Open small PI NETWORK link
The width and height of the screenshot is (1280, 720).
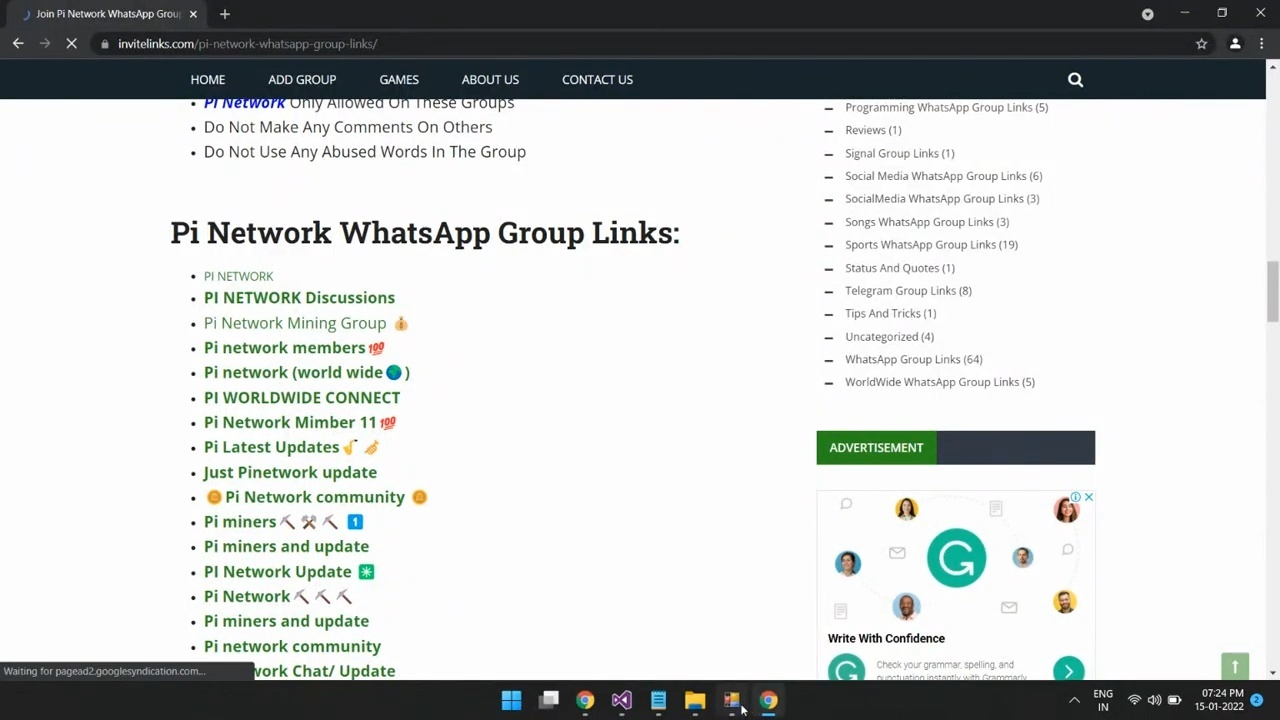[238, 276]
